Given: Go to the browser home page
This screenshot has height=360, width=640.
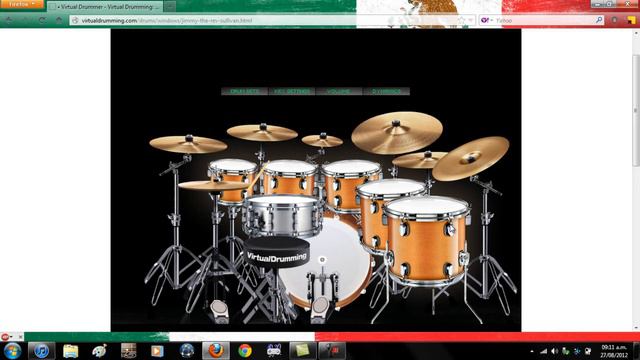Looking at the screenshot, I should coord(59,20).
